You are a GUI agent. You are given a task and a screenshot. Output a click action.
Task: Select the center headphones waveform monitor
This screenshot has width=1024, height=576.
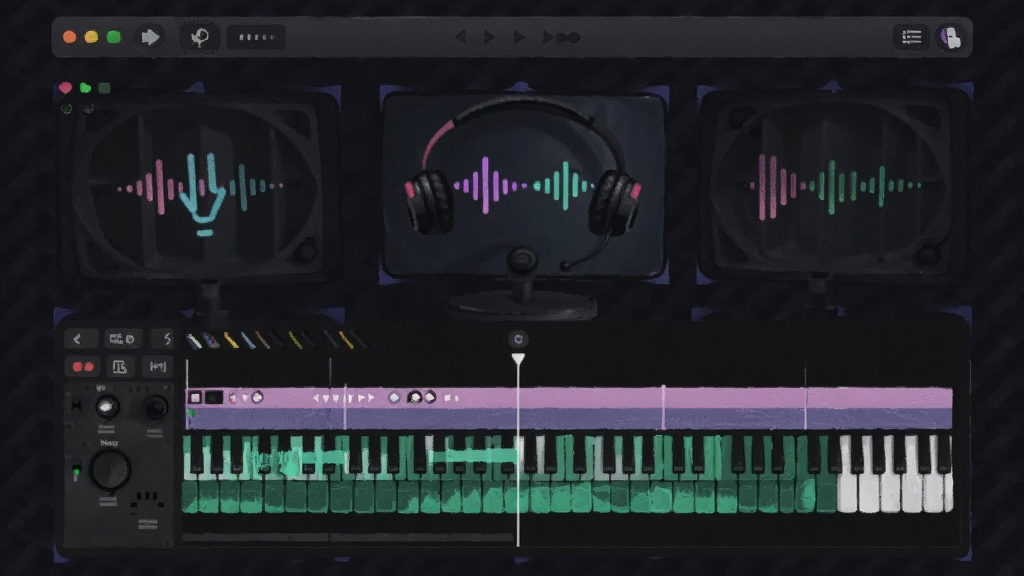[x=522, y=186]
